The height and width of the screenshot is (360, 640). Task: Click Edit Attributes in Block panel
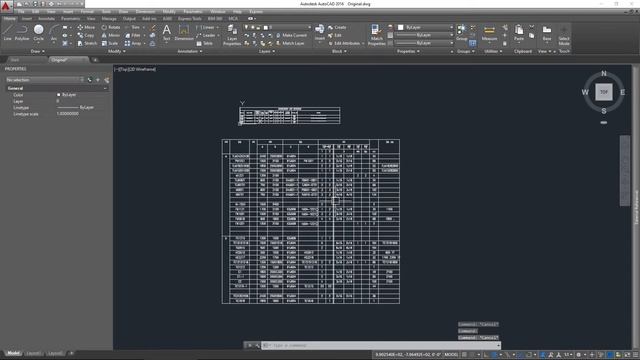[x=344, y=43]
